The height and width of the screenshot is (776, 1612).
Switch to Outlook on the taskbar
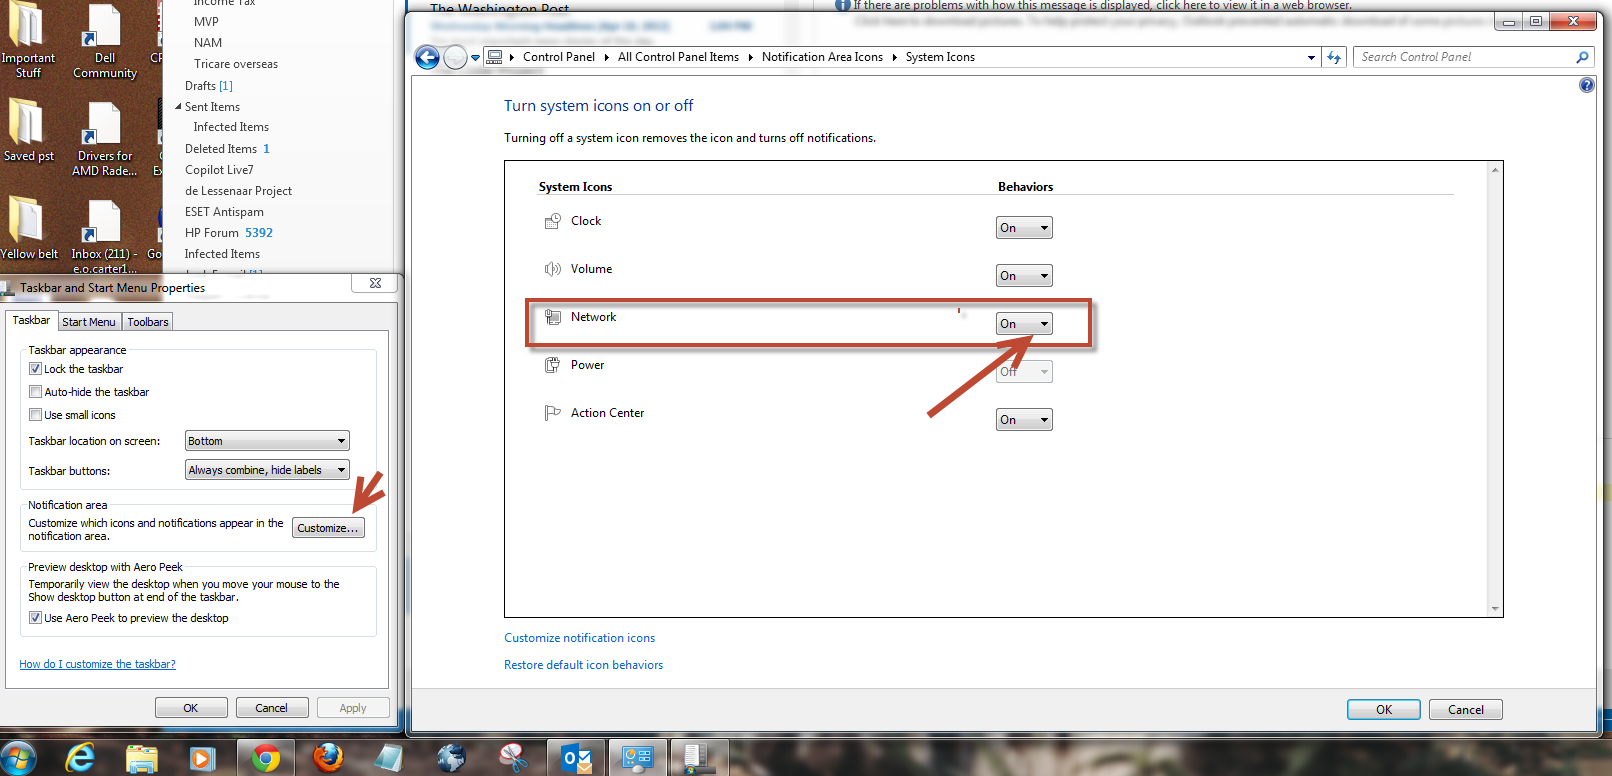576,759
